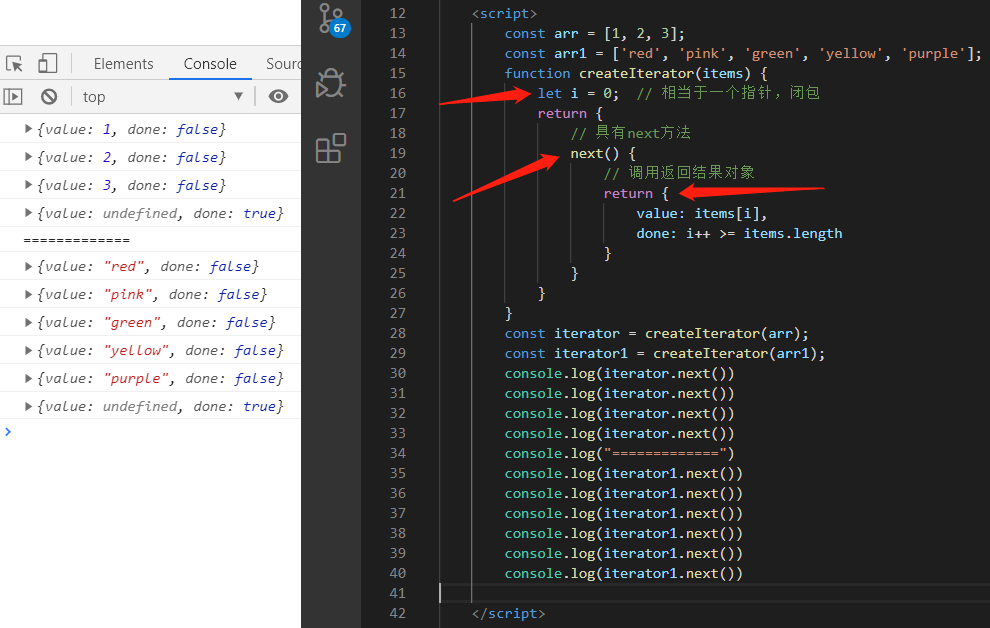The height and width of the screenshot is (628, 990).
Task: Expand the {value: "yellow"} log object
Action: coord(28,350)
